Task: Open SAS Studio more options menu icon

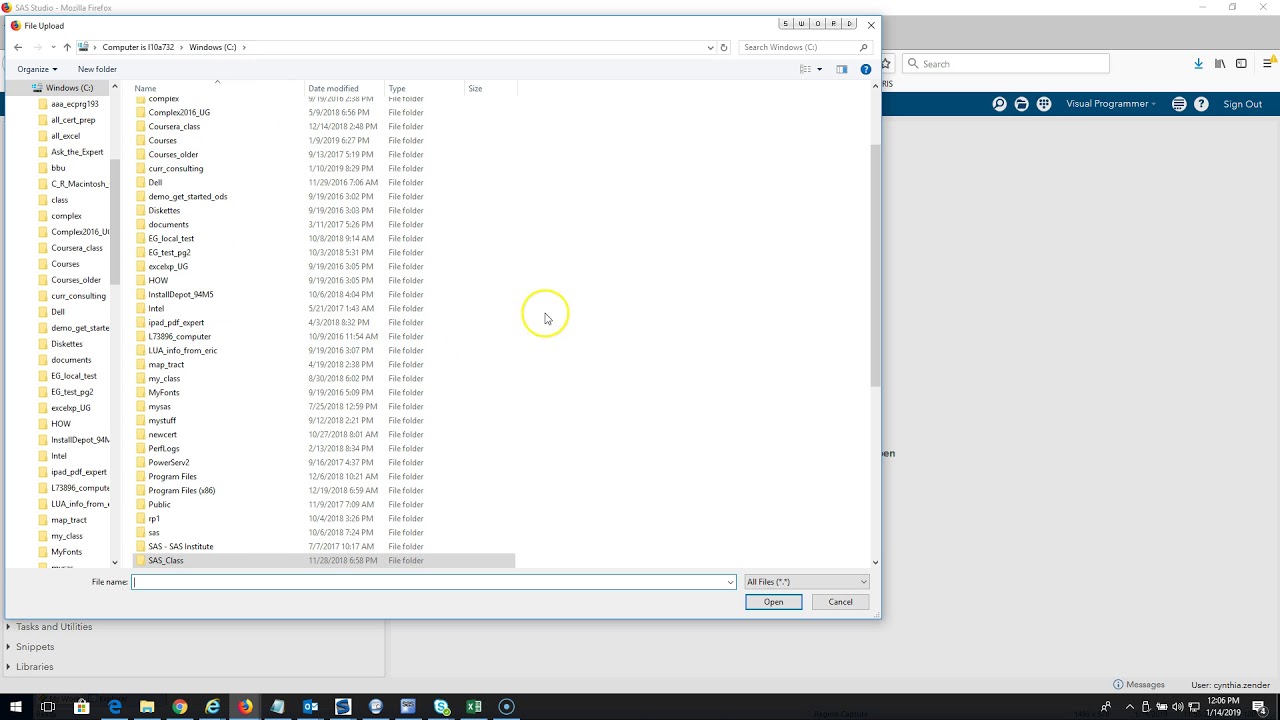Action: pyautogui.click(x=1179, y=104)
